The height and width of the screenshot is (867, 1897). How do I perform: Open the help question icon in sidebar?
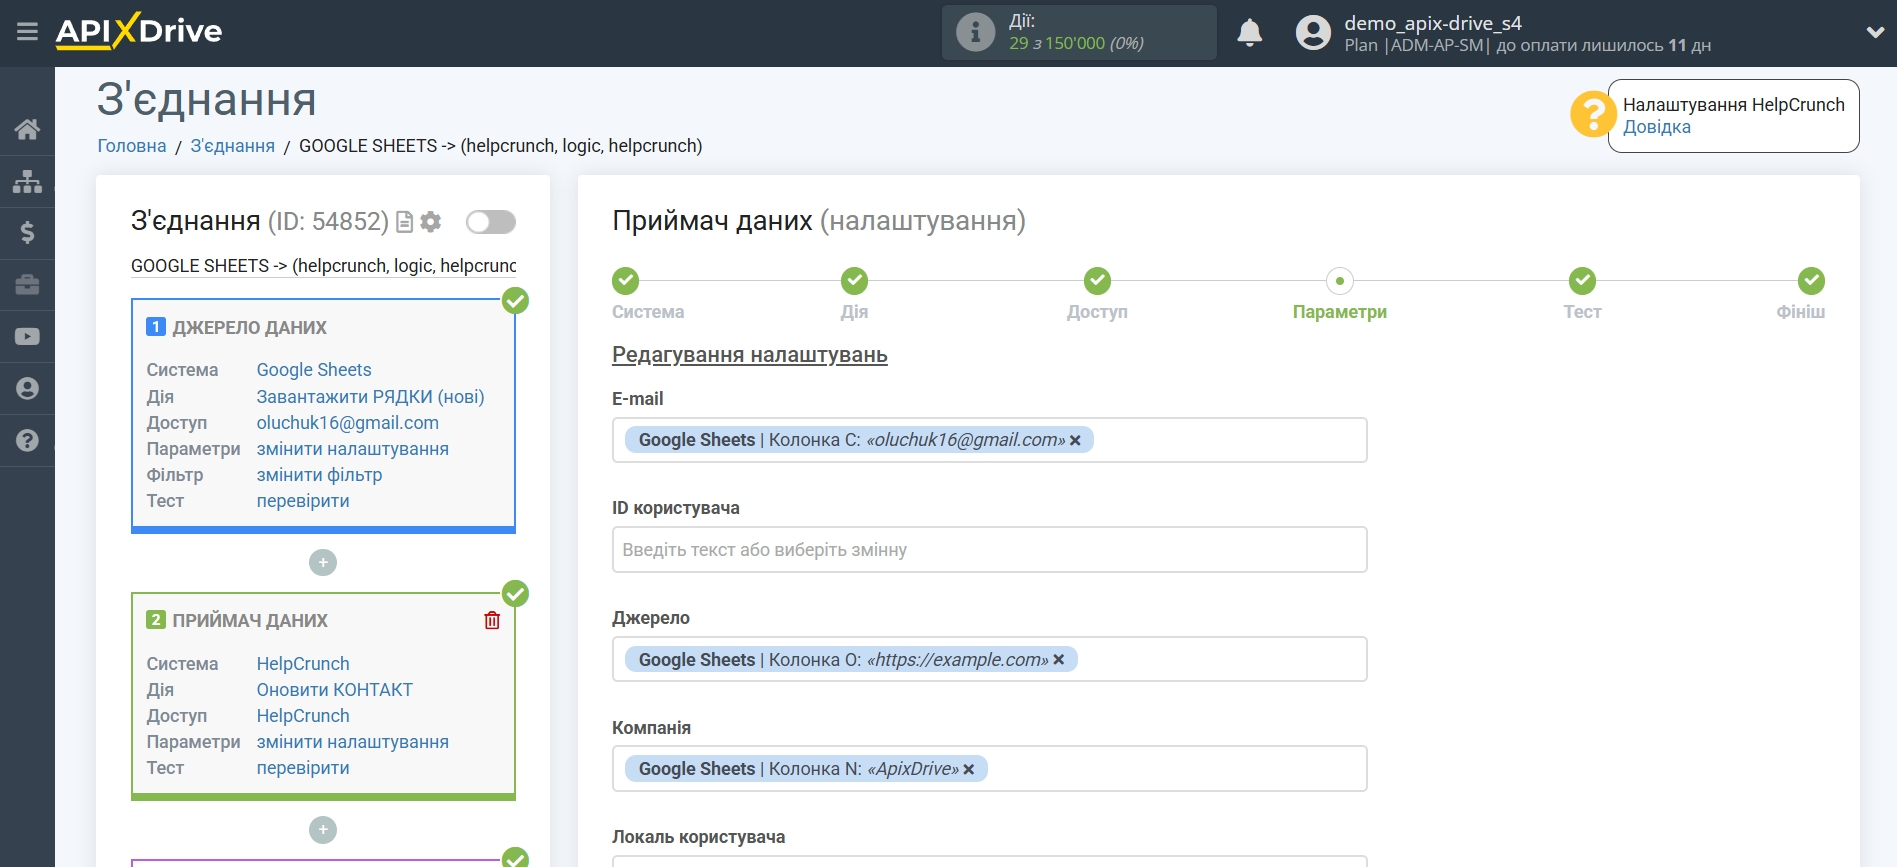(x=27, y=441)
